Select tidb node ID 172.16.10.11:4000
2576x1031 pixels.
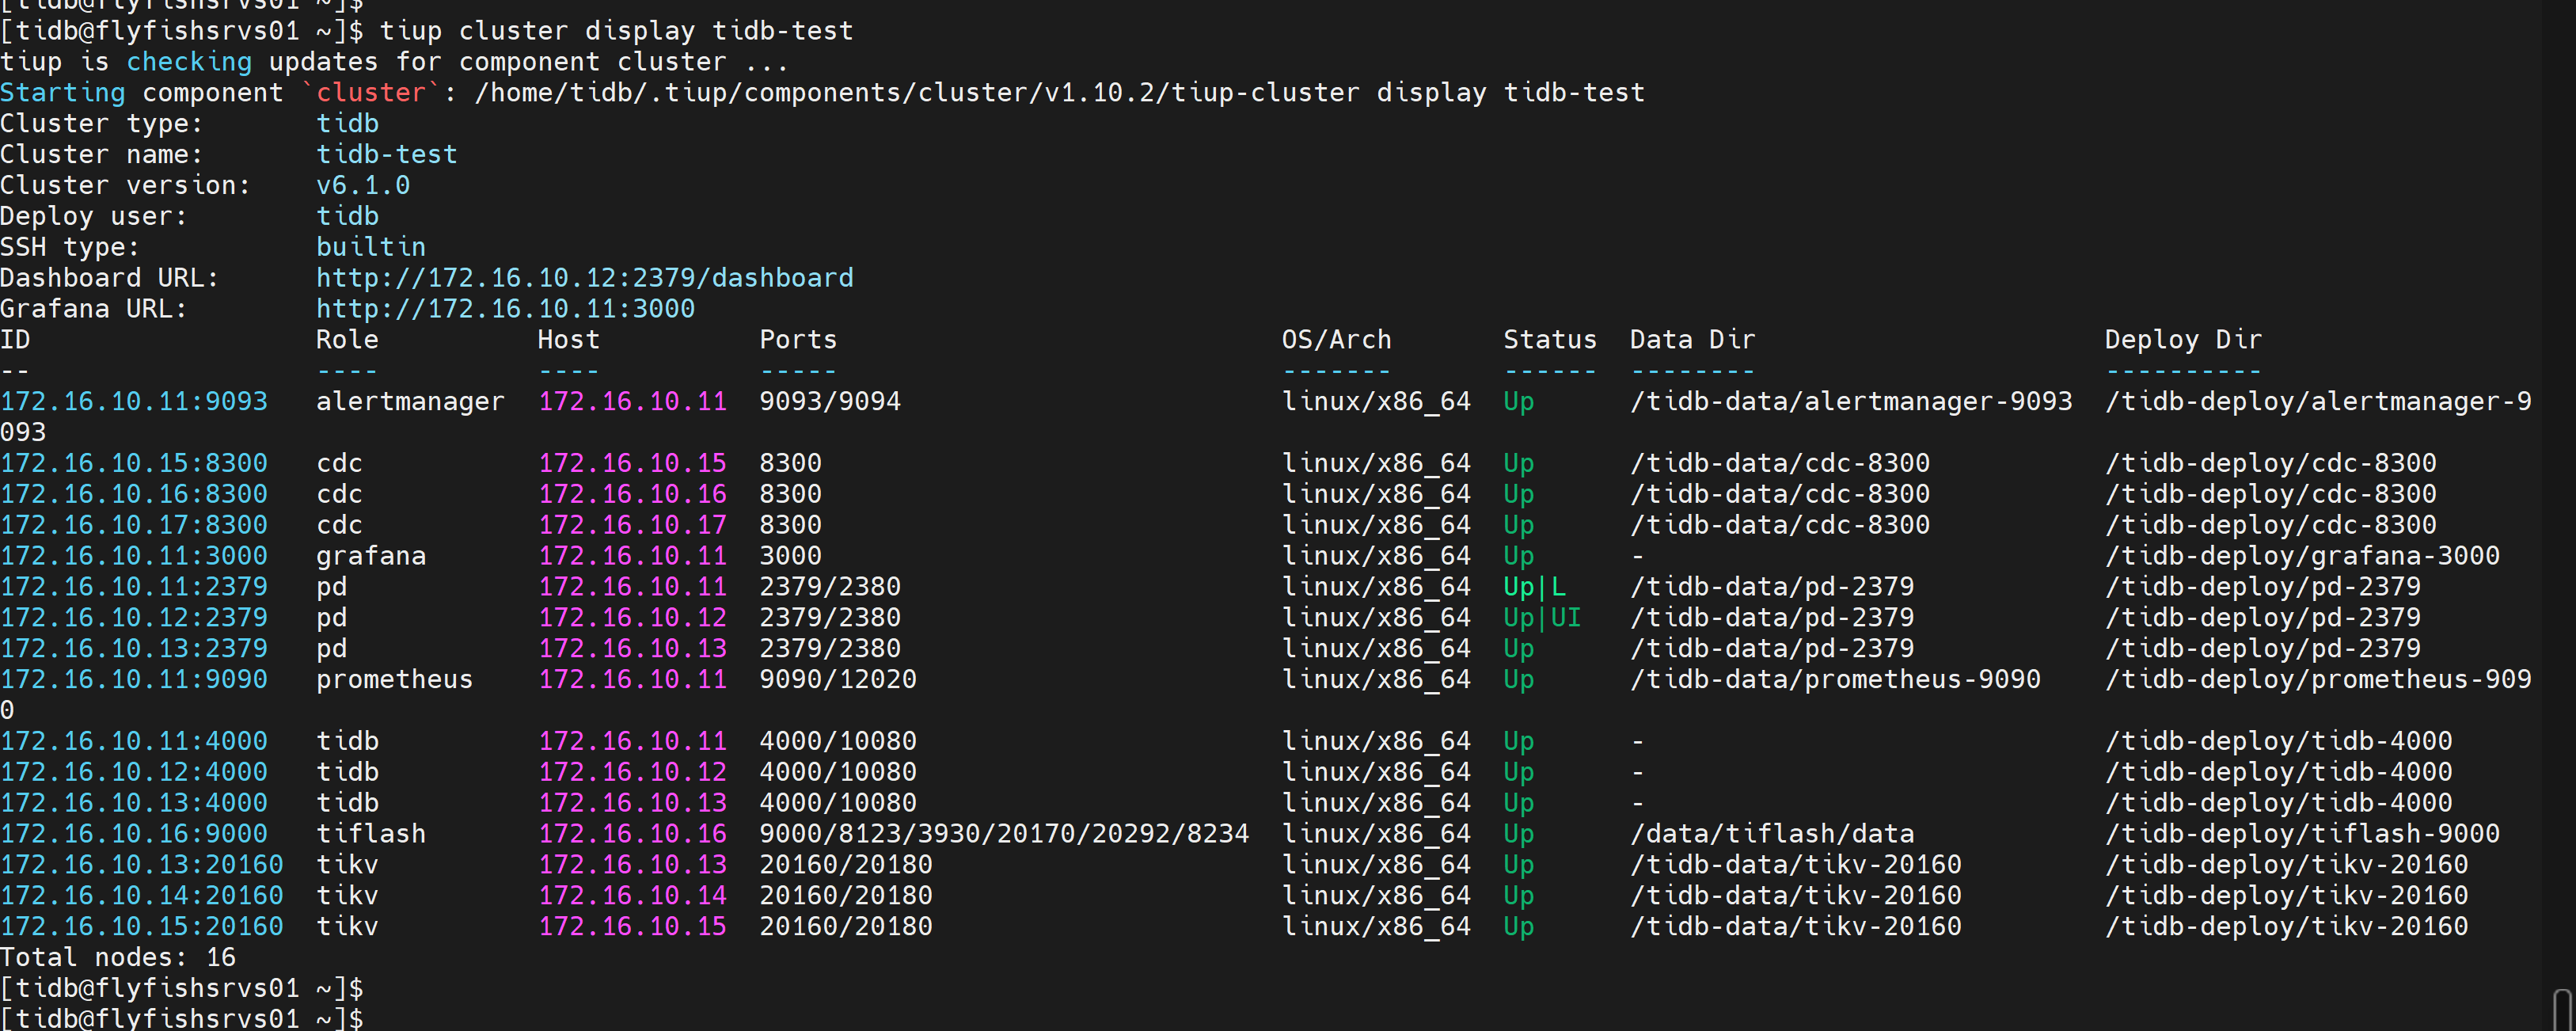coord(134,741)
